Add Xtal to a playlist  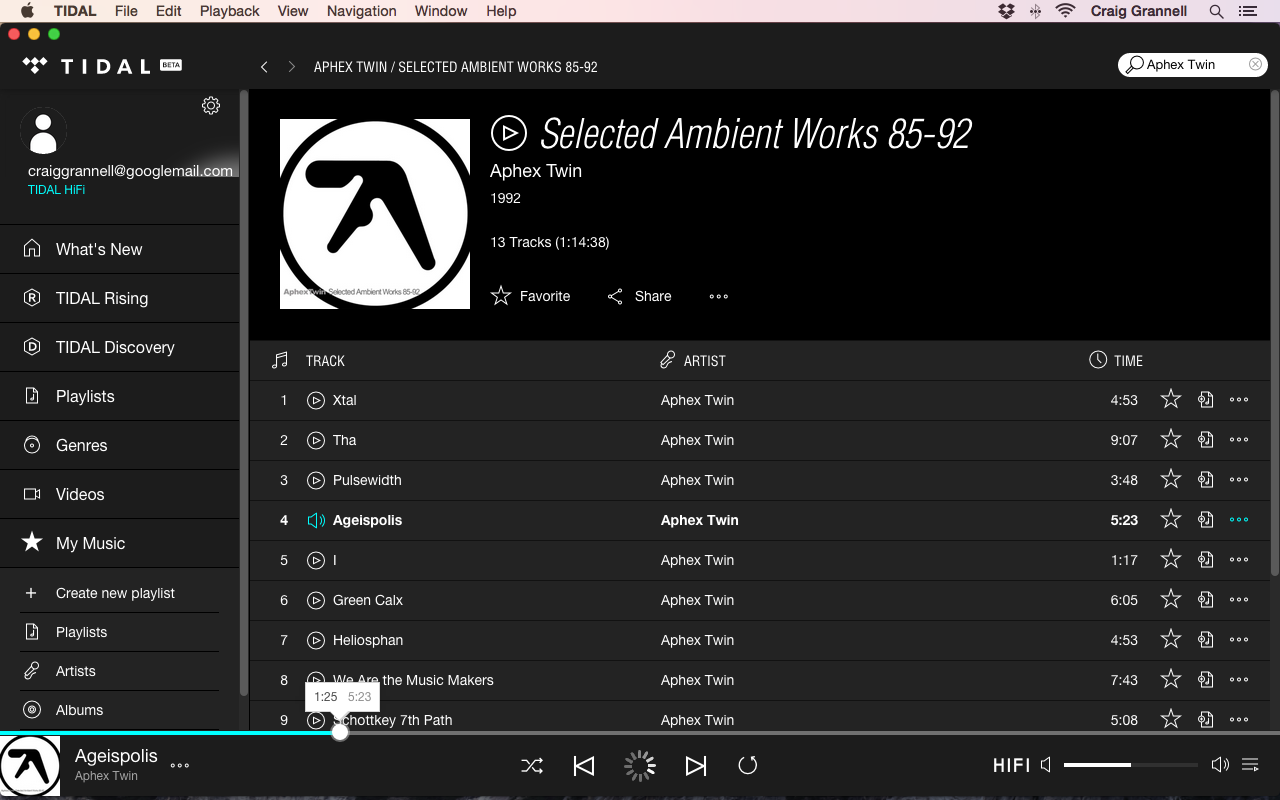click(1206, 400)
